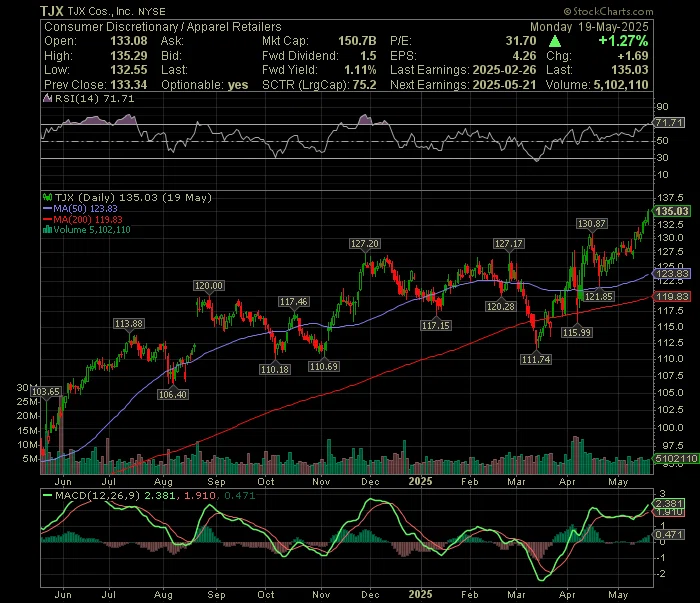Click the 115.99 April low label
Screen dimensions: 700x603
point(577,332)
